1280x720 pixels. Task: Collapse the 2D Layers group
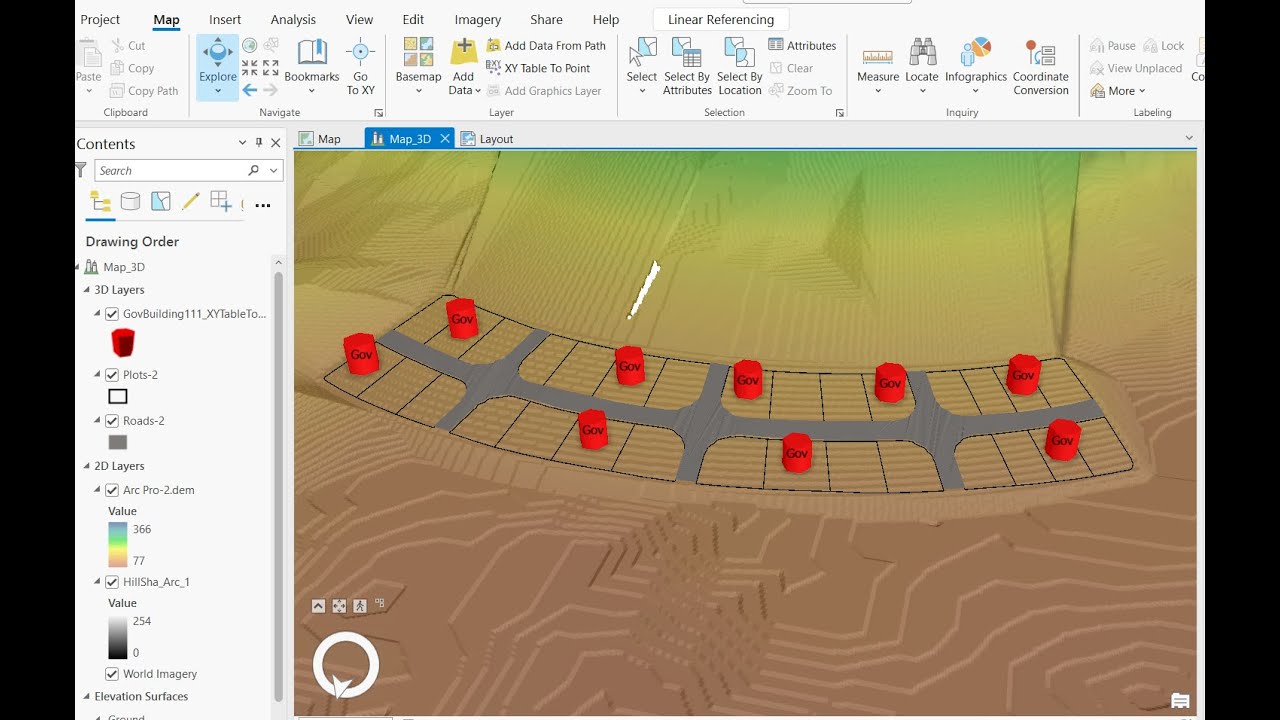pos(86,466)
